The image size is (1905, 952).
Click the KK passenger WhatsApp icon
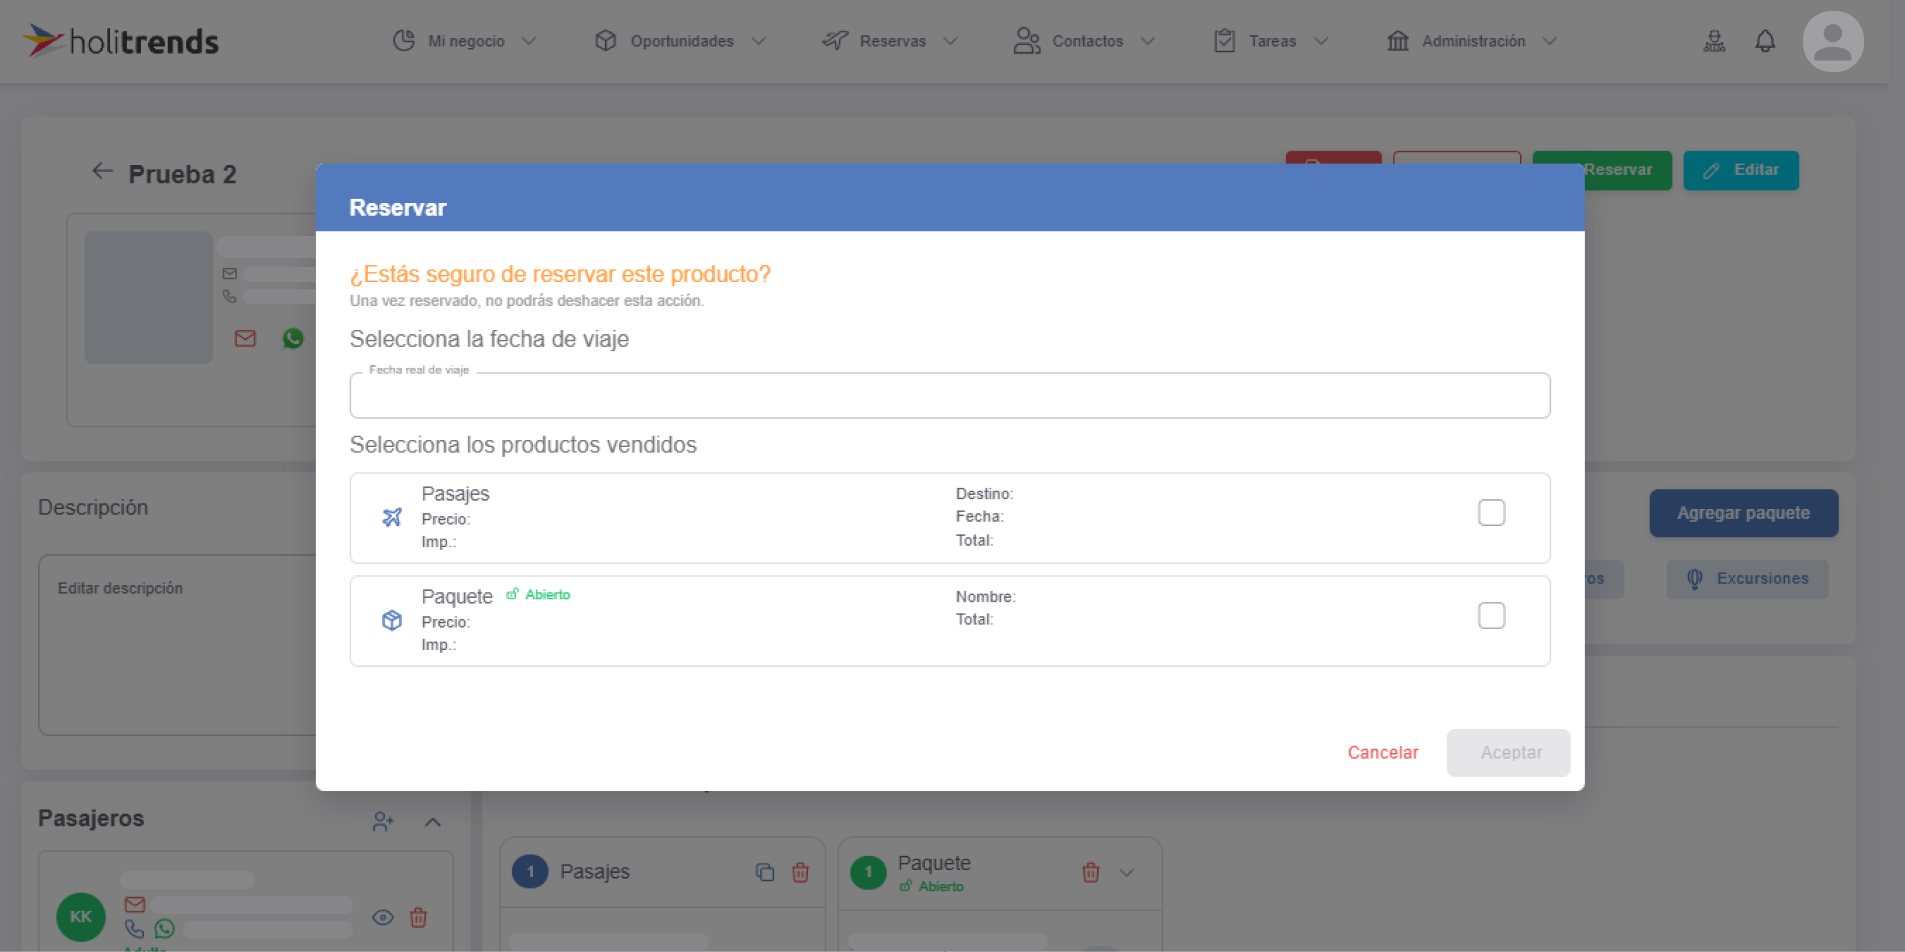[164, 929]
